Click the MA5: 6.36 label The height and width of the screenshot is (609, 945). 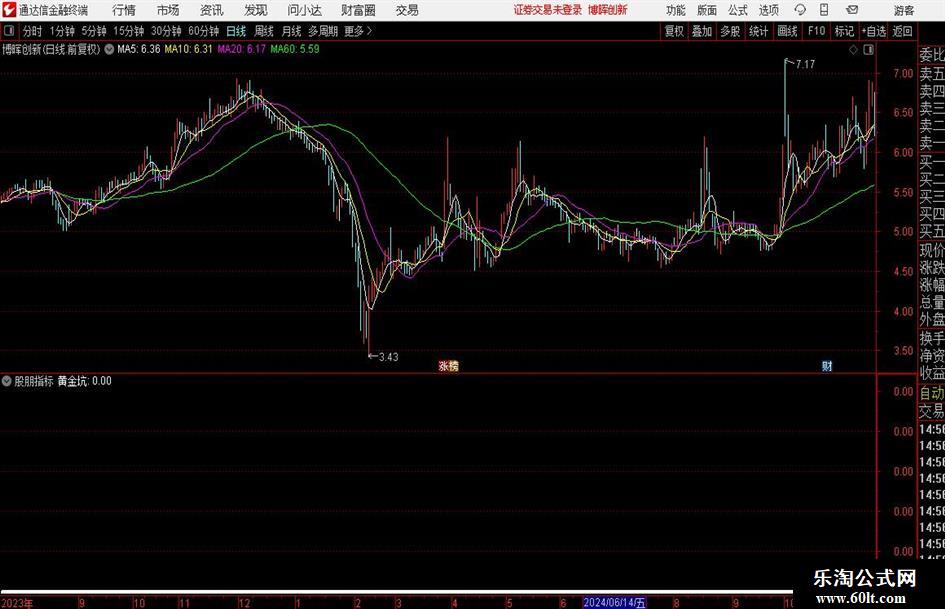[x=139, y=49]
